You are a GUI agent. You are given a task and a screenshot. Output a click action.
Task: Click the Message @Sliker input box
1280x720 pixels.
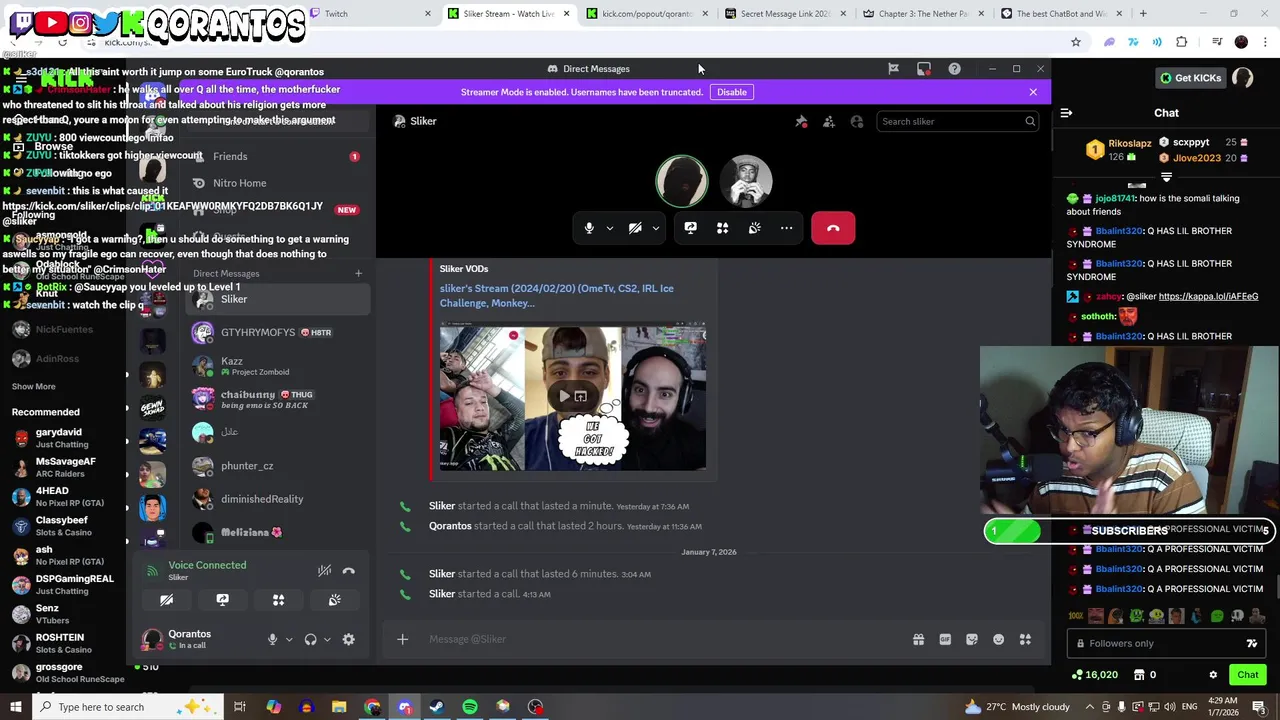coord(660,639)
